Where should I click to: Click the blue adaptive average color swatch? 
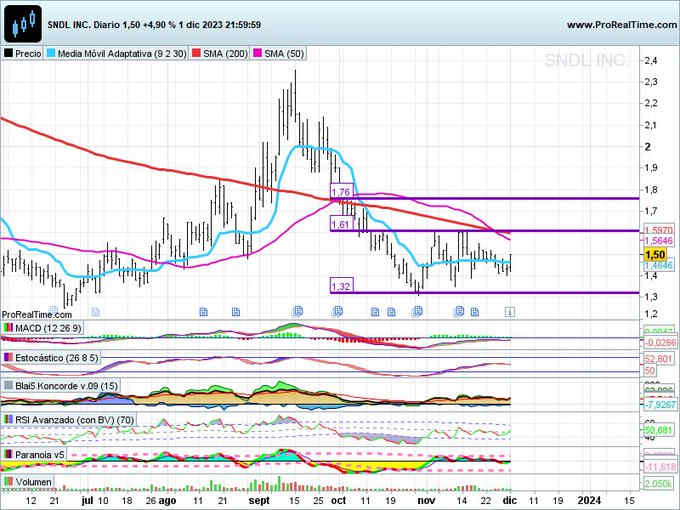51,53
